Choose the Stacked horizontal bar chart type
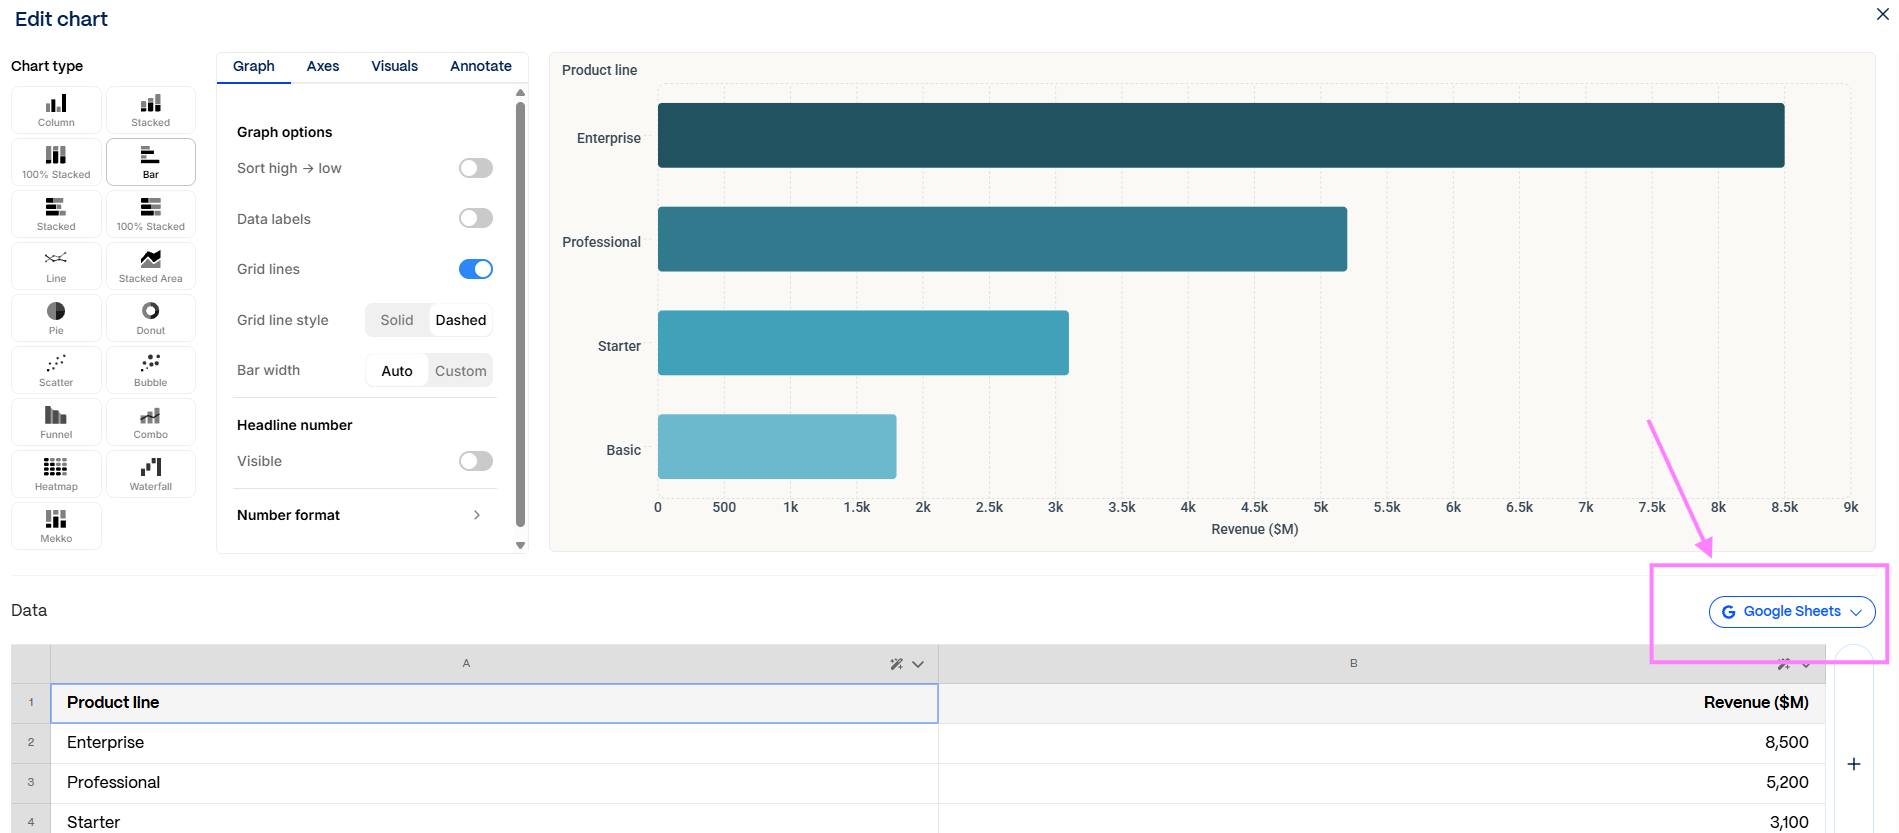This screenshot has width=1899, height=833. [x=56, y=214]
